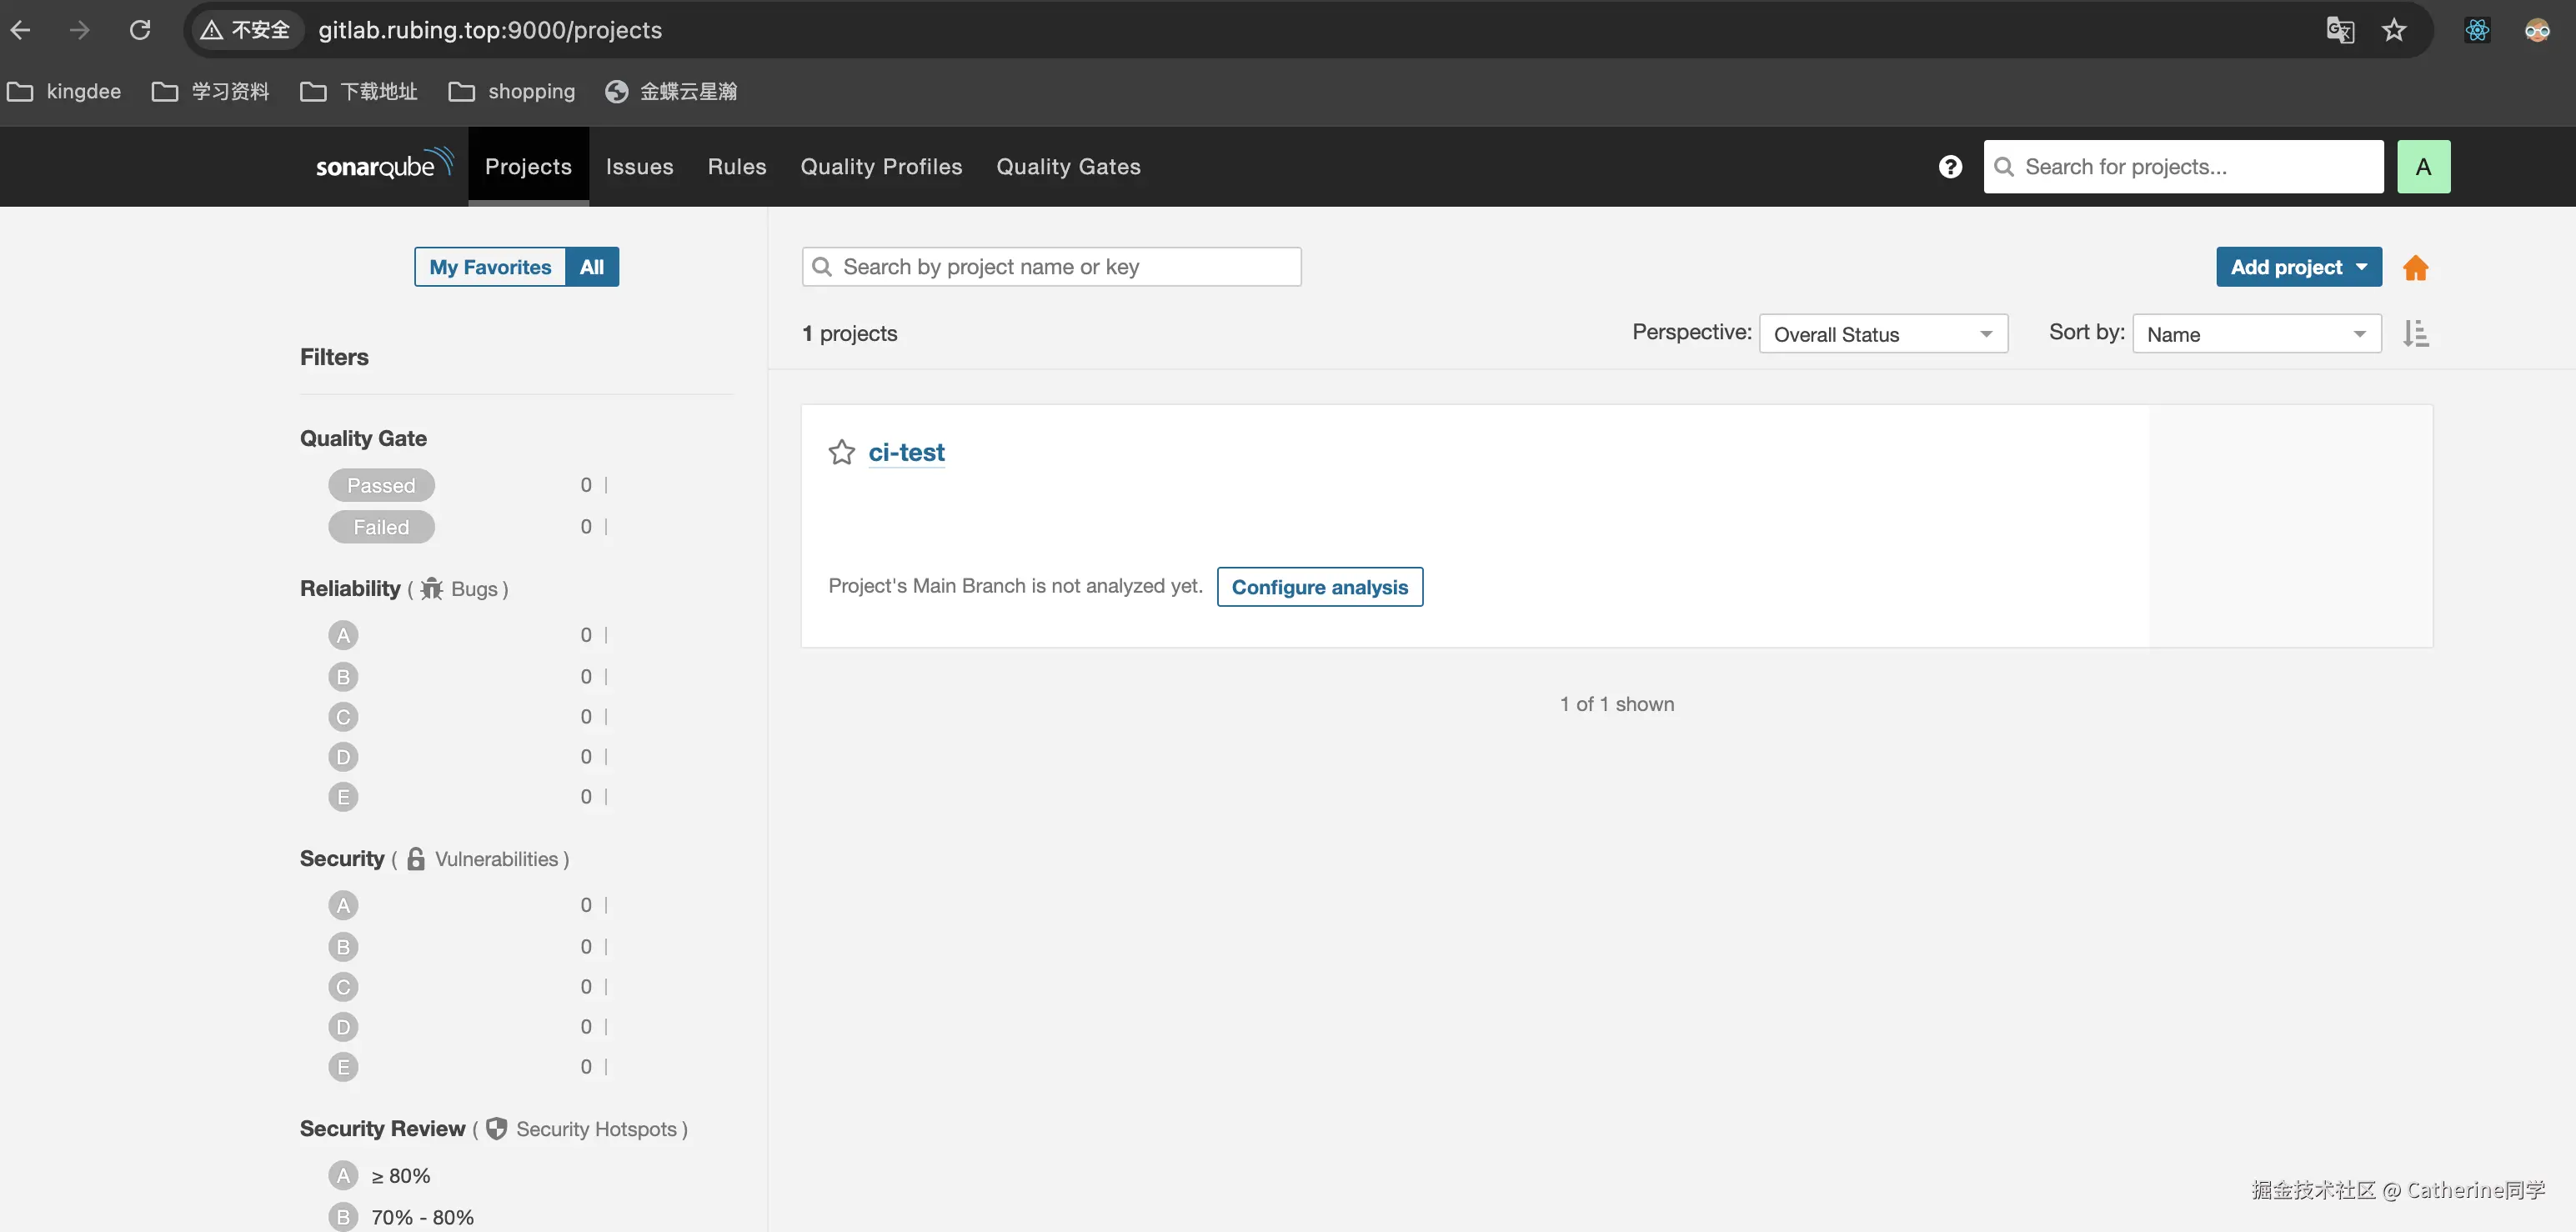The image size is (2576, 1232).
Task: Show All projects toggle
Action: [x=591, y=267]
